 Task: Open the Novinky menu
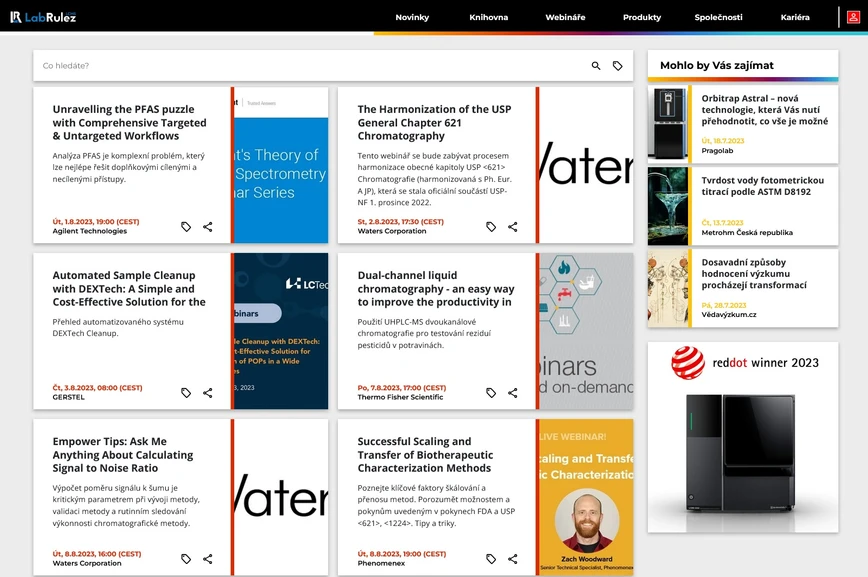[412, 17]
